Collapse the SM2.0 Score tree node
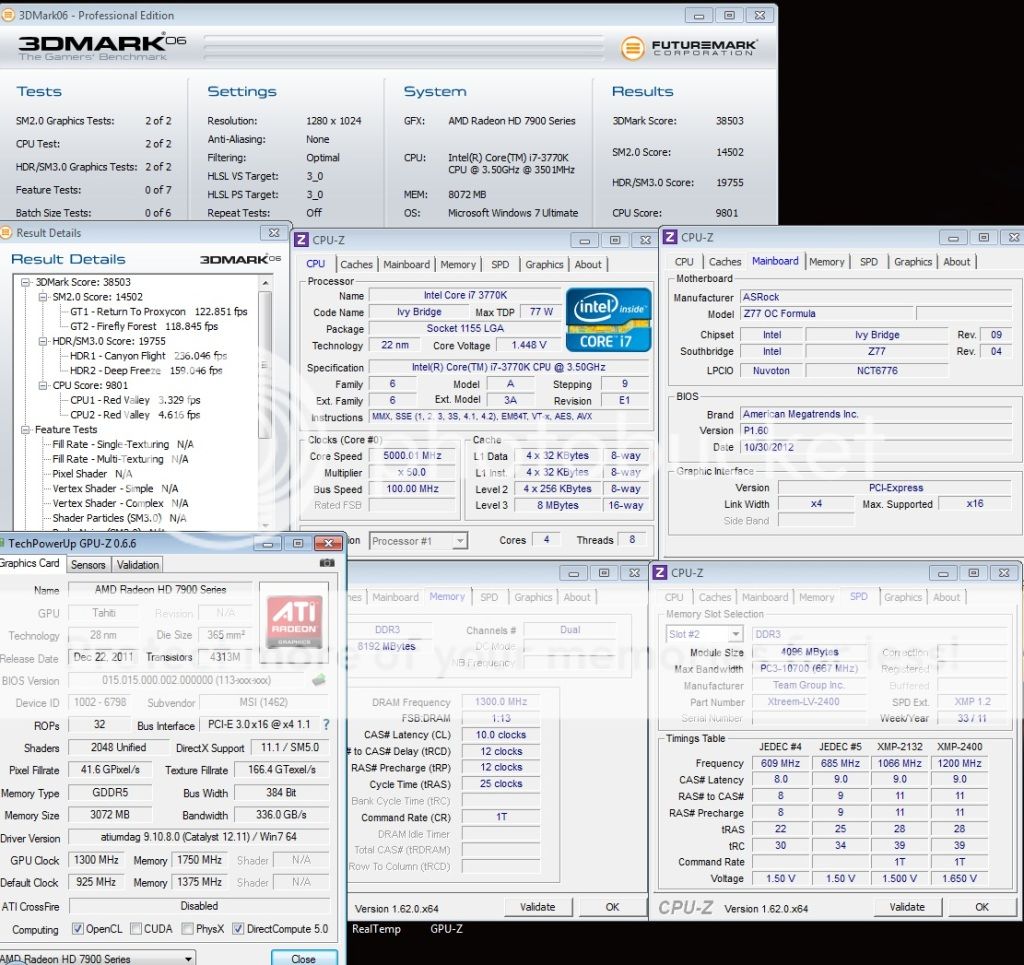The image size is (1024, 965). tap(43, 297)
